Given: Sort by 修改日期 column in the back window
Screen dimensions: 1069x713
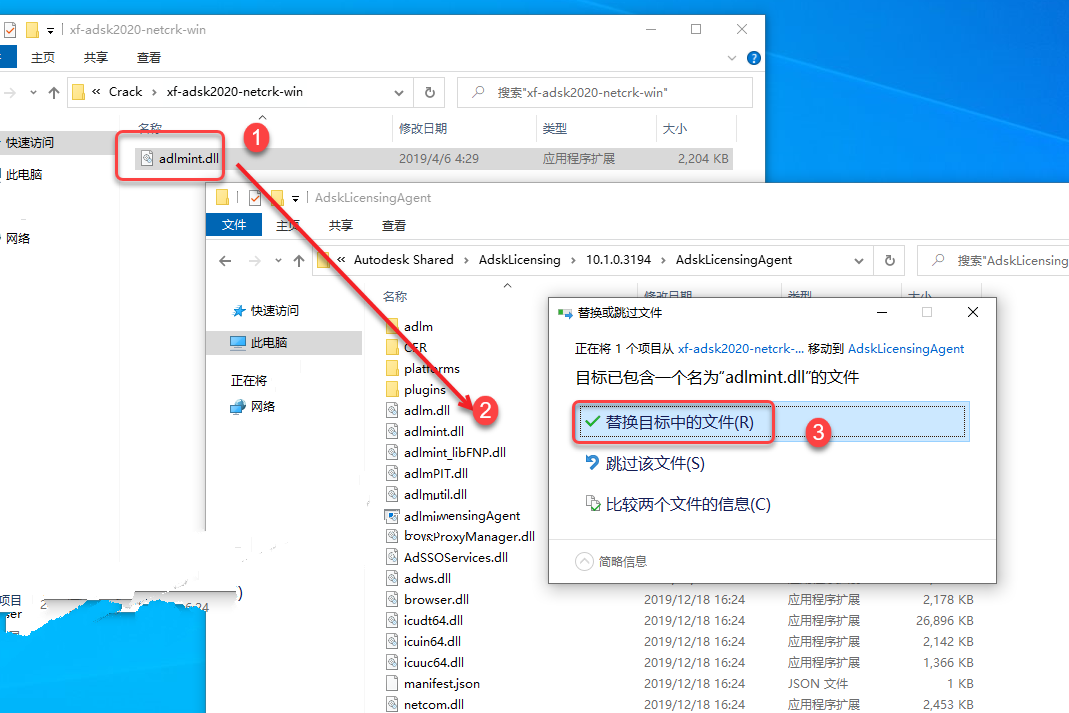Looking at the screenshot, I should [x=423, y=128].
